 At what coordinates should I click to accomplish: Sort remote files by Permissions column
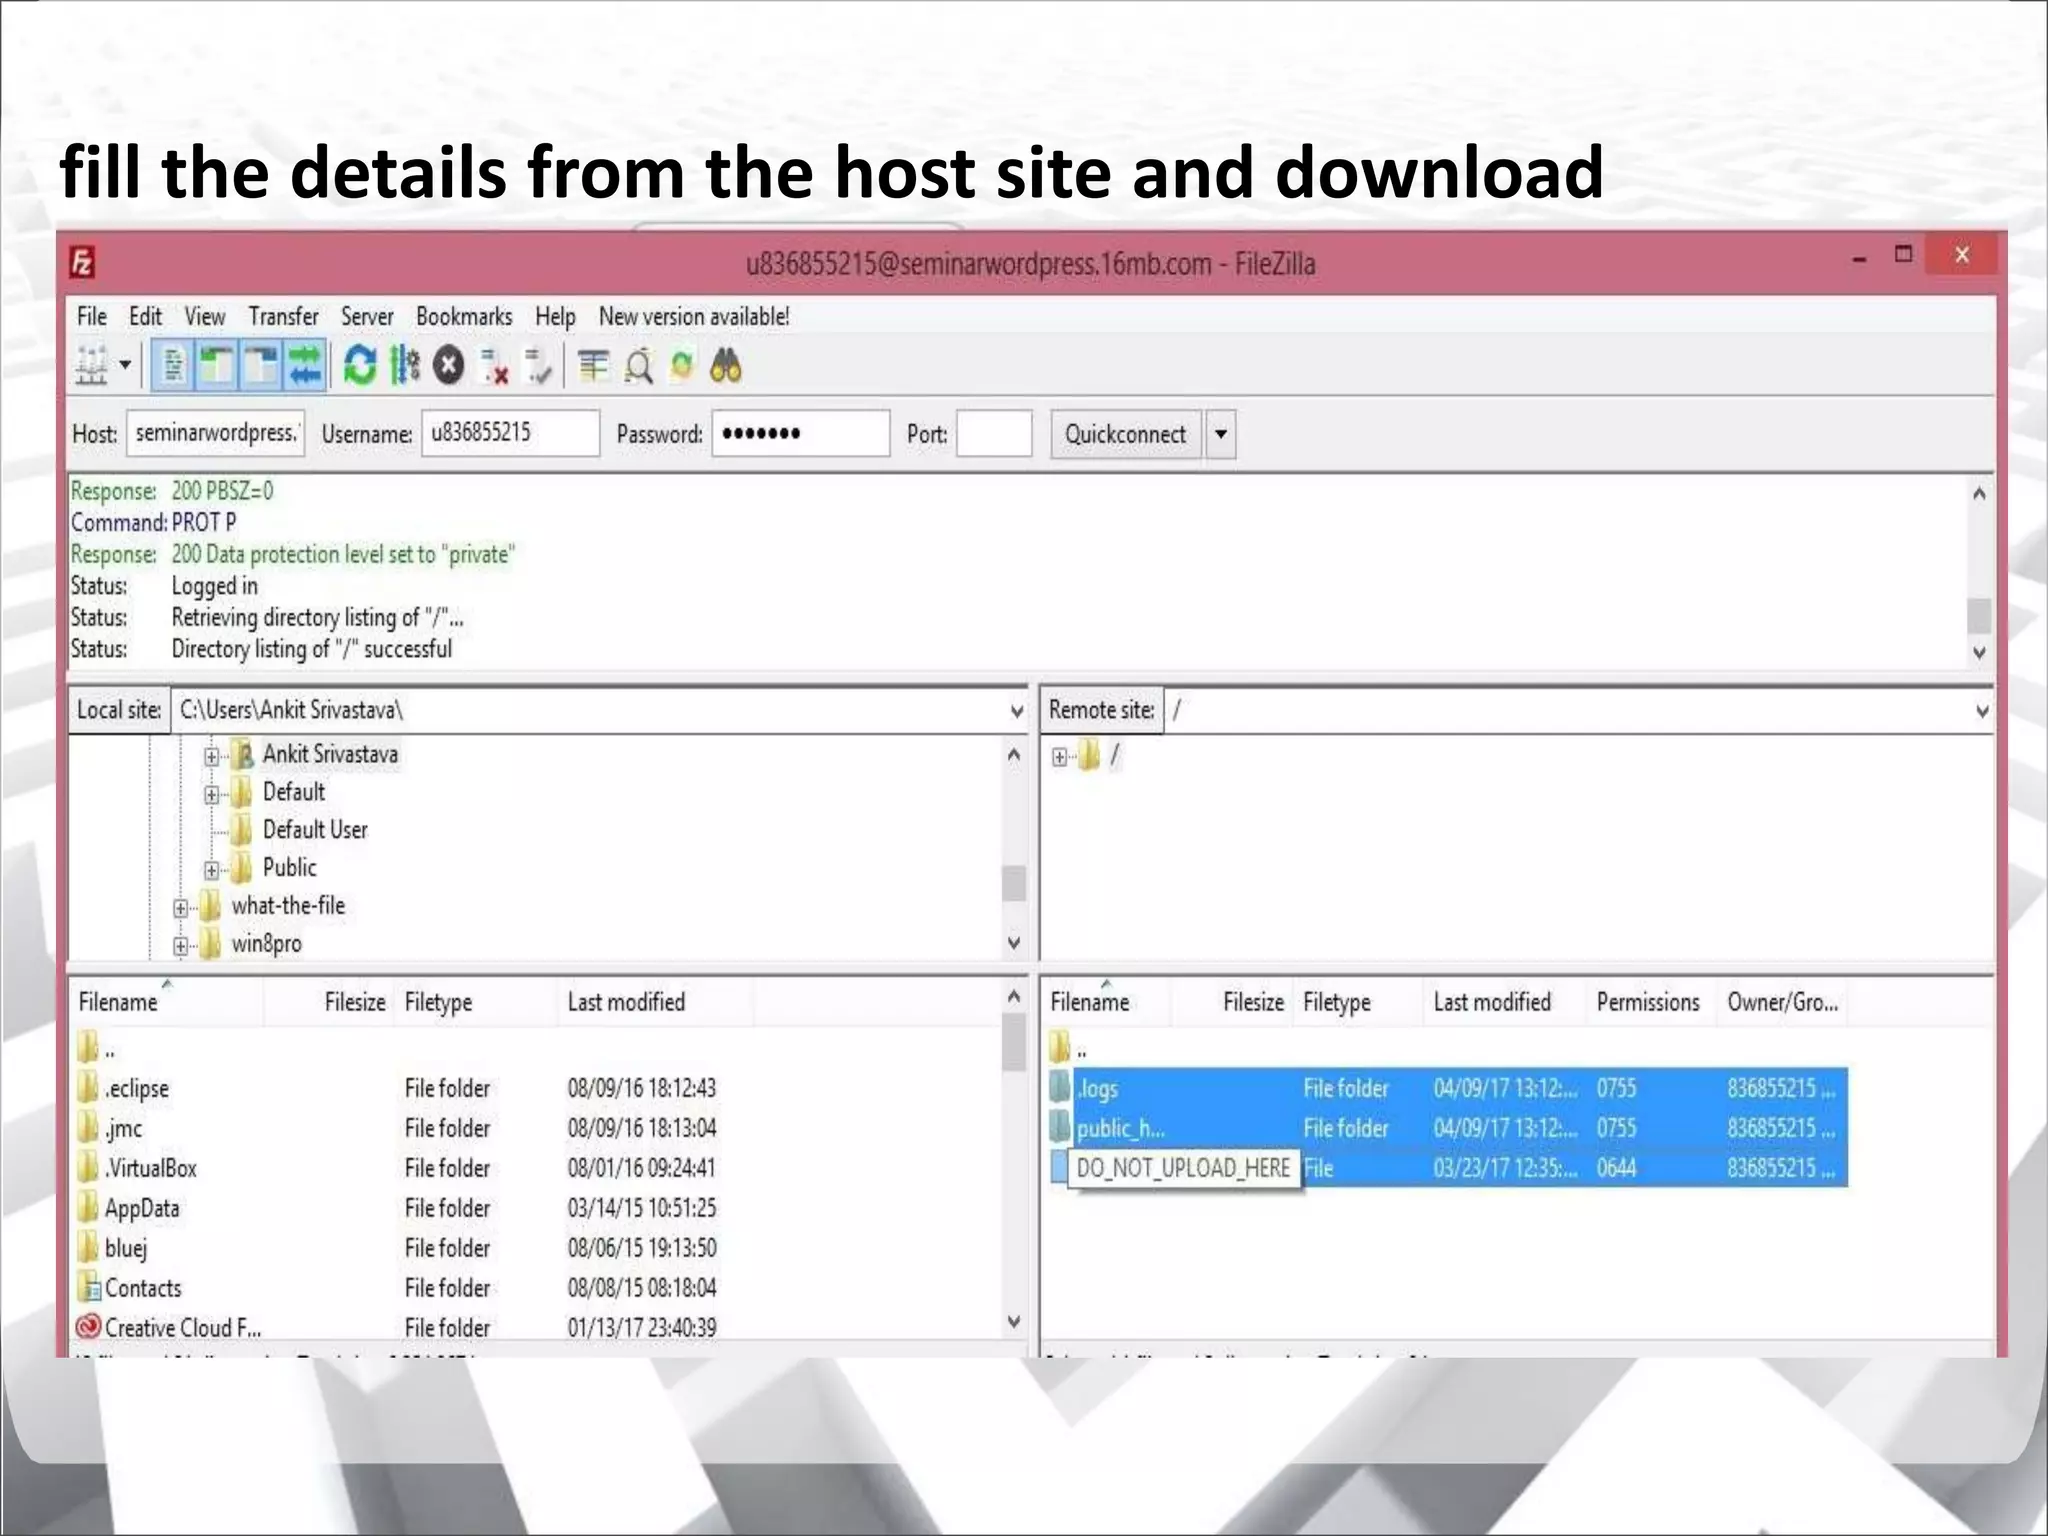[1651, 1002]
